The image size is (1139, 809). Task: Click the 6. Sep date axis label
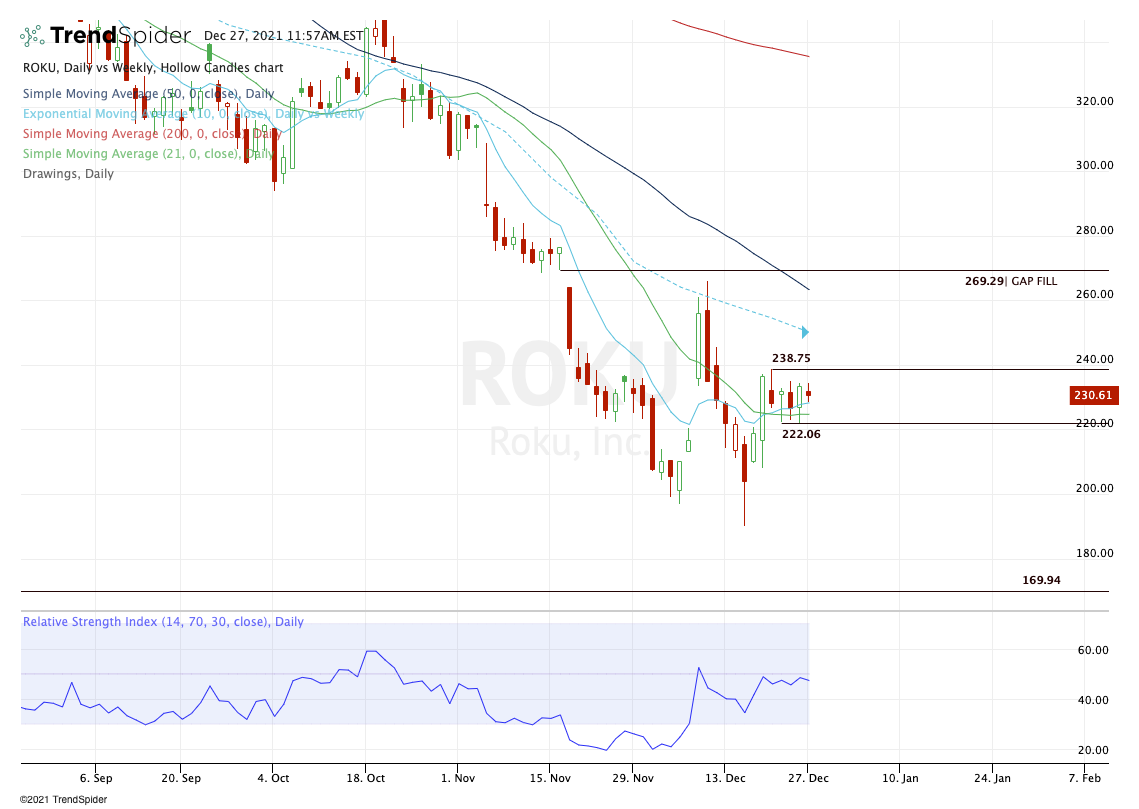[x=96, y=778]
